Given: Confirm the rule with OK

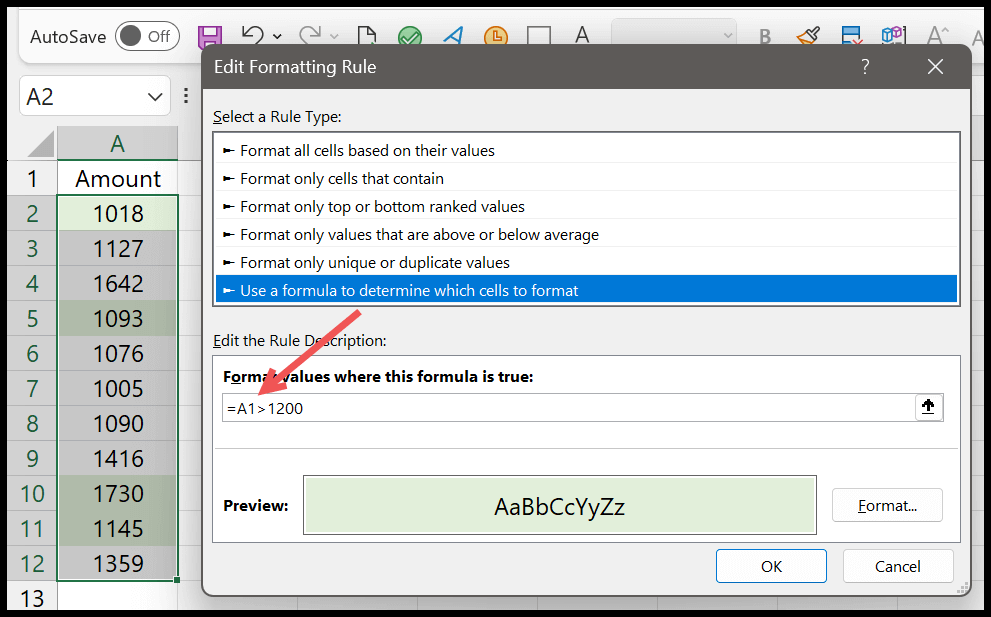Looking at the screenshot, I should point(770,566).
